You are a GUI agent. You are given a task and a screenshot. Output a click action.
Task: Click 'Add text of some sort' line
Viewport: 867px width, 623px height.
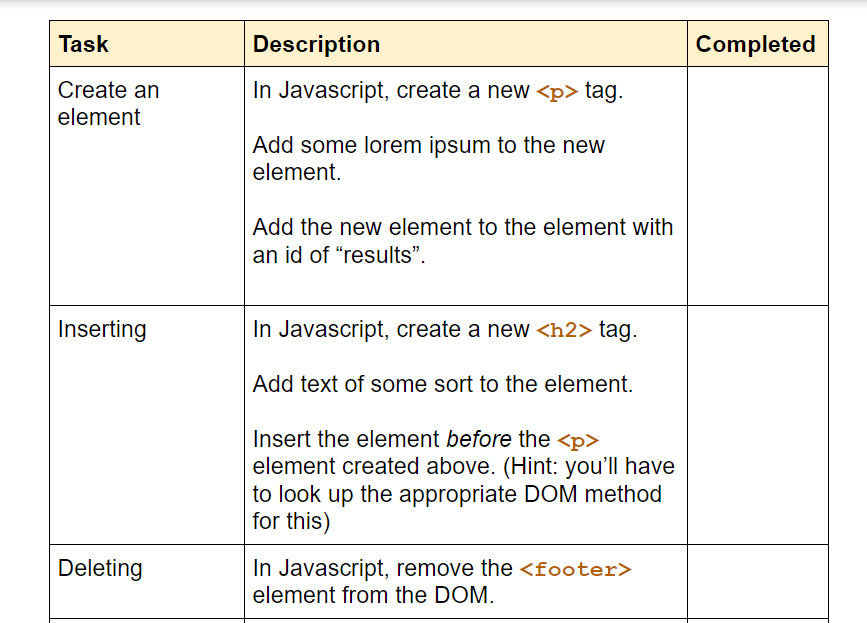(442, 384)
